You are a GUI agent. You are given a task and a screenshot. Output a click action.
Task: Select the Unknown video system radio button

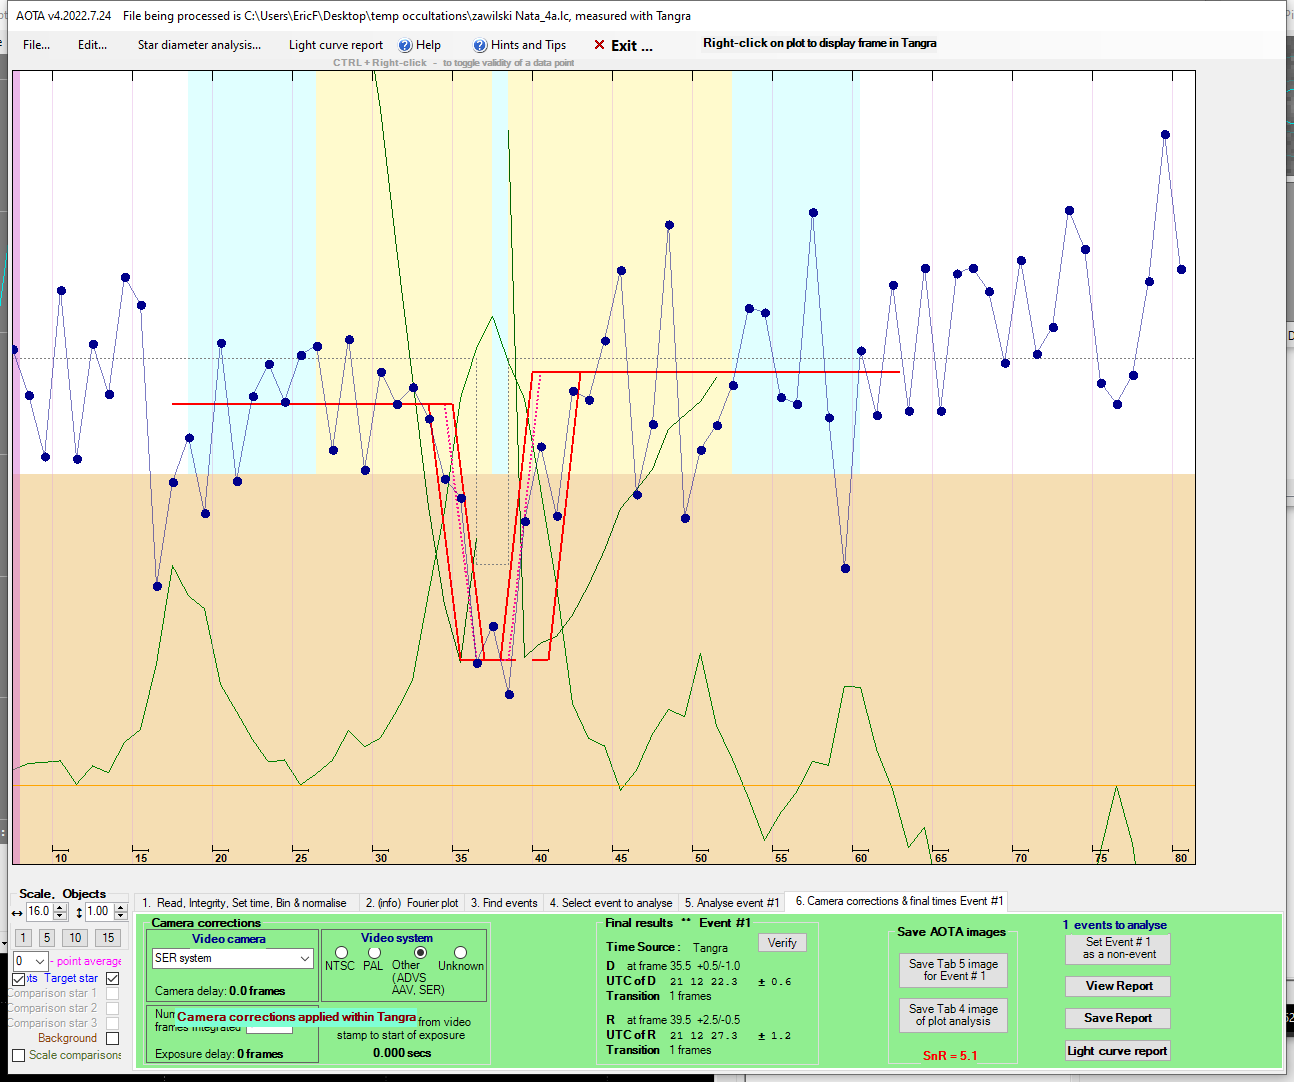(x=460, y=953)
